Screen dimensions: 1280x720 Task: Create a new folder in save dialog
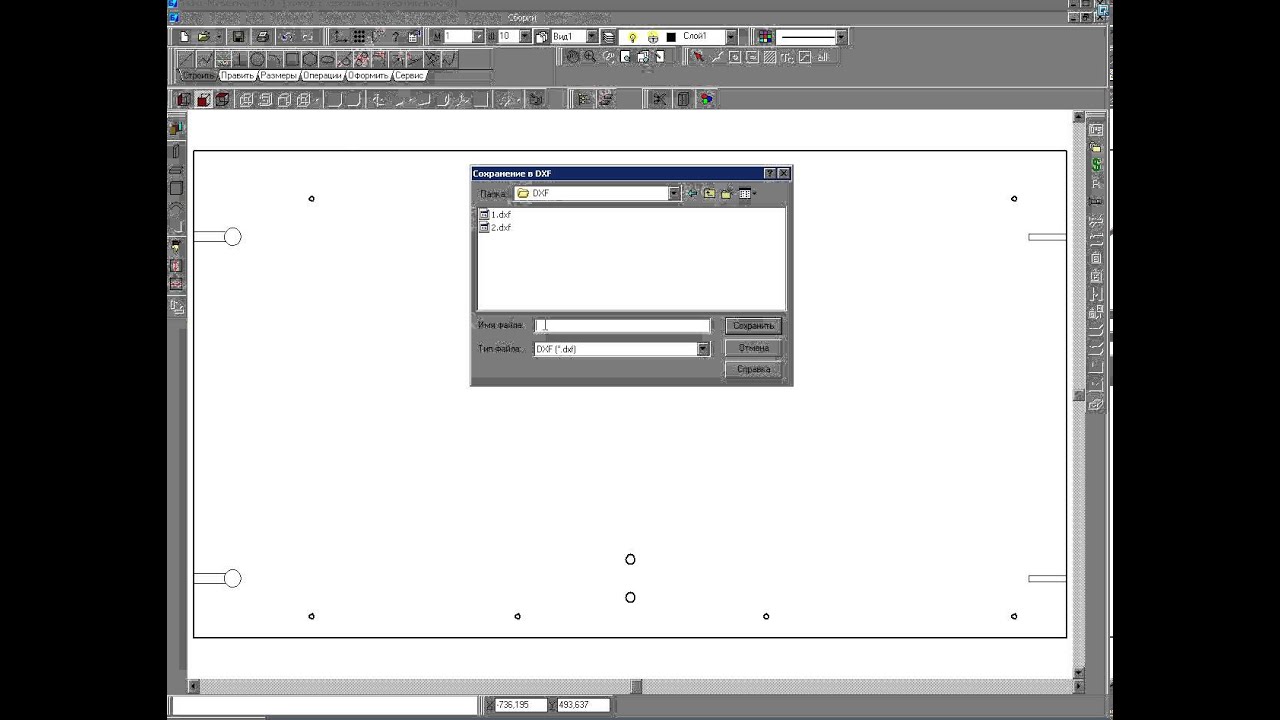[727, 193]
